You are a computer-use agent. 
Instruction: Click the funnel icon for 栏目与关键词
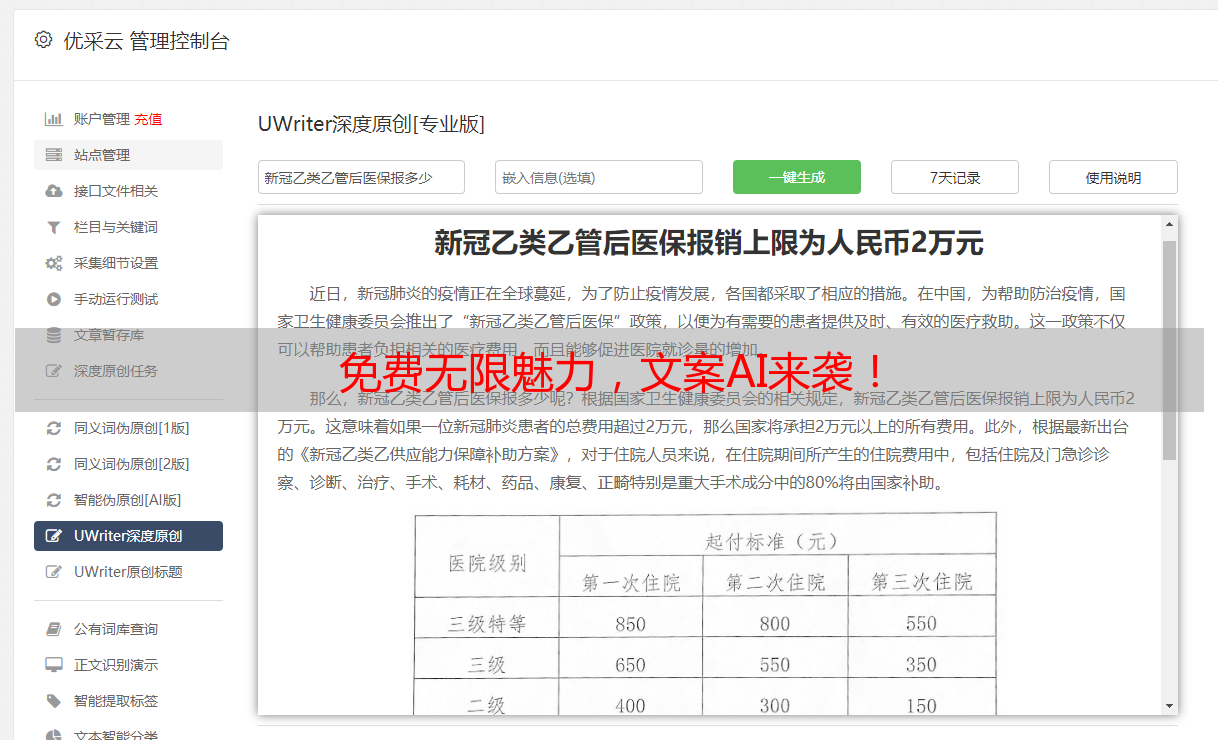(x=54, y=227)
